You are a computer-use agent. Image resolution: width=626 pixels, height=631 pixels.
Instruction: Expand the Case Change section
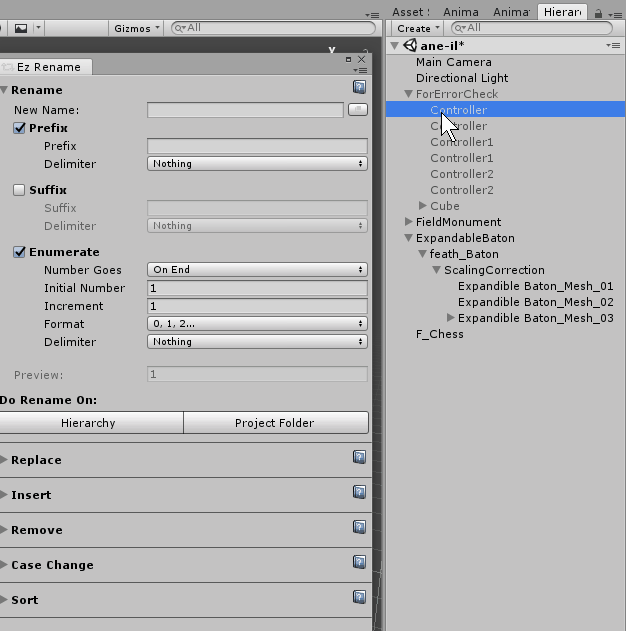tap(4, 565)
